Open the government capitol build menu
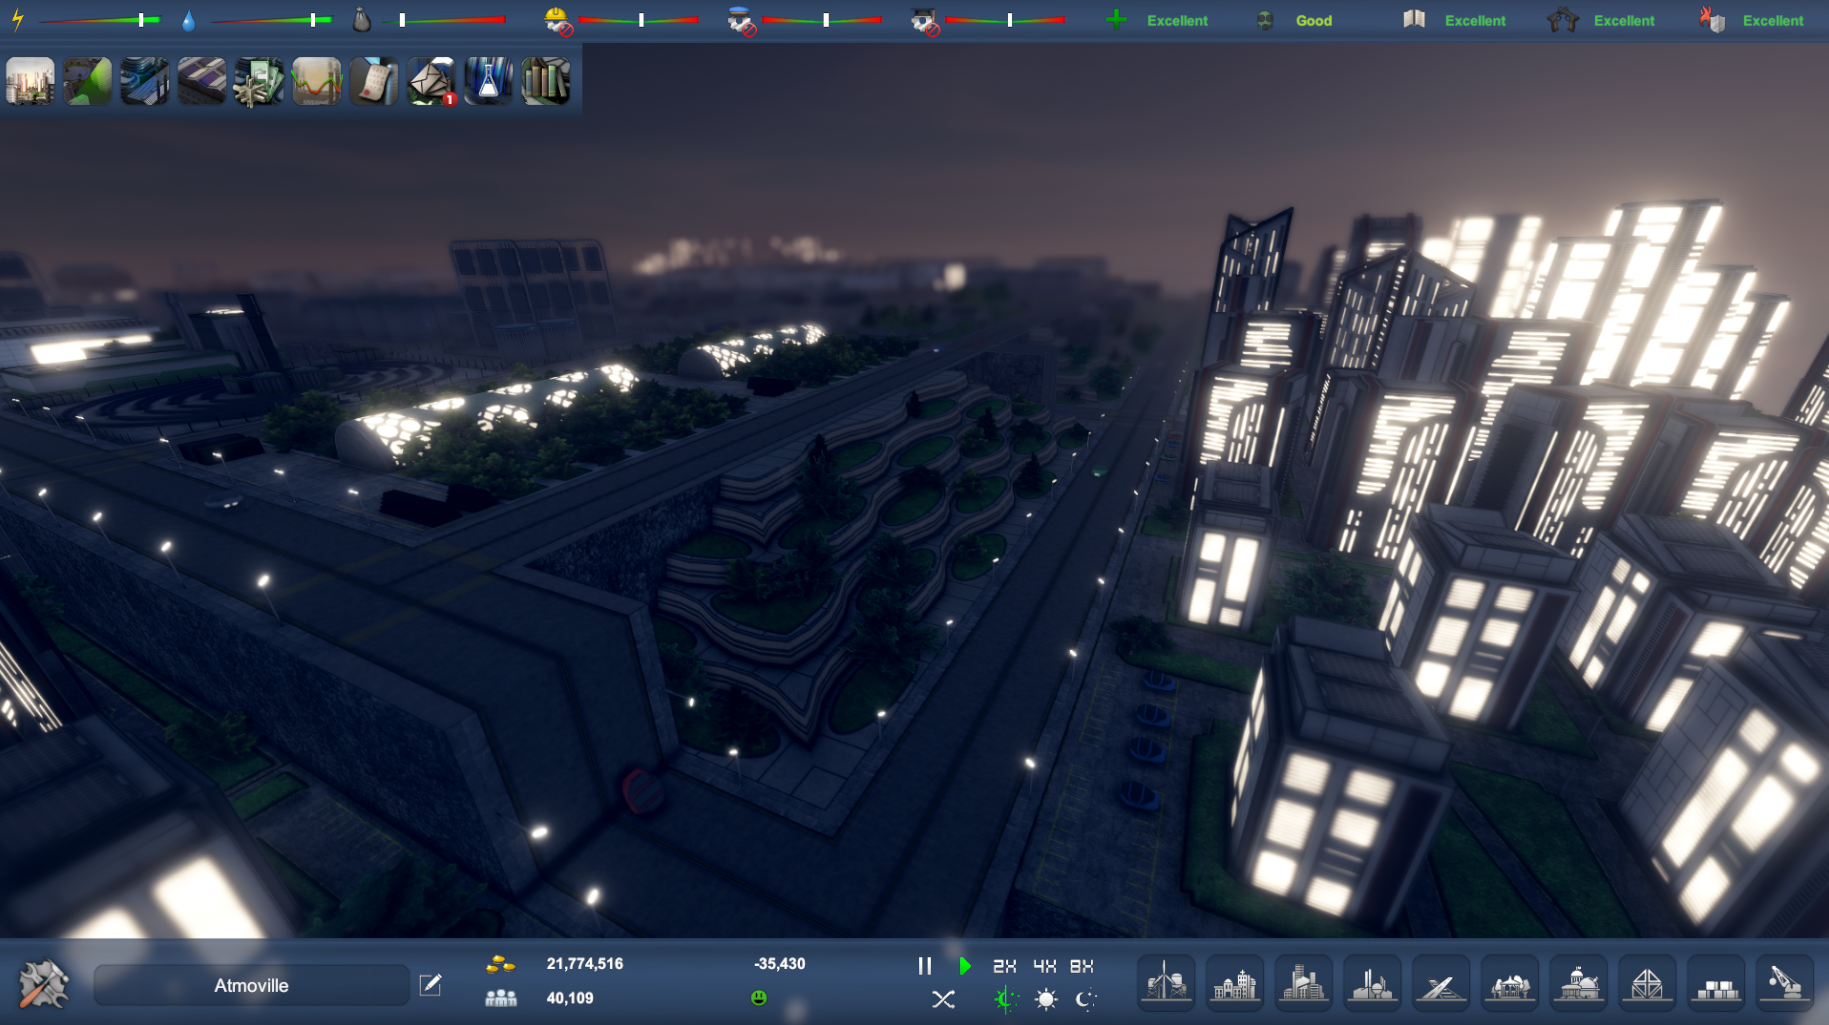The height and width of the screenshot is (1025, 1829). tap(1578, 983)
